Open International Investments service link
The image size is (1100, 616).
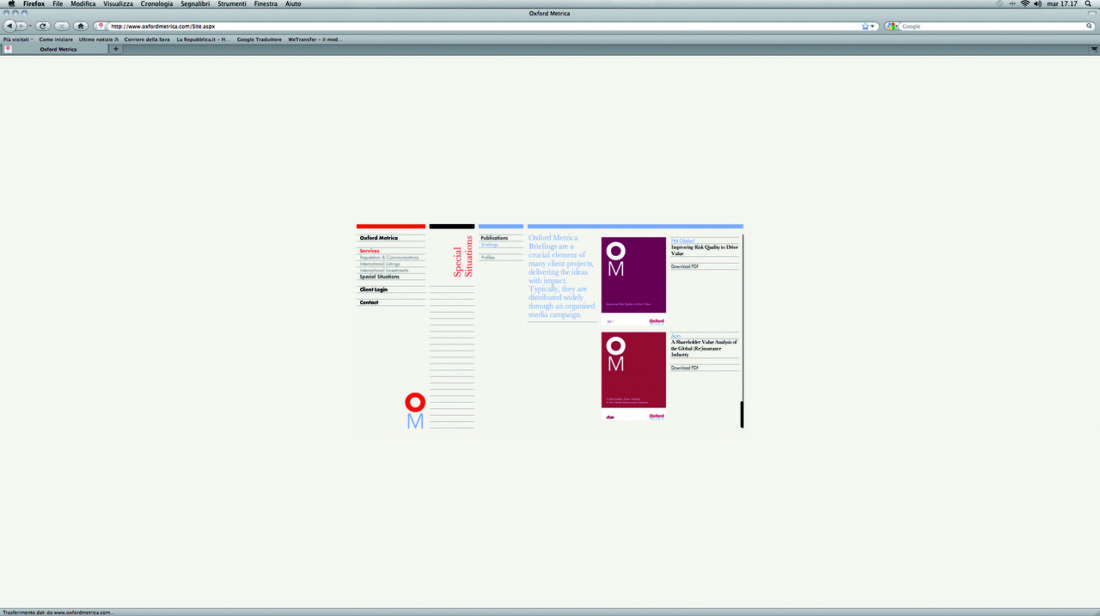click(384, 270)
